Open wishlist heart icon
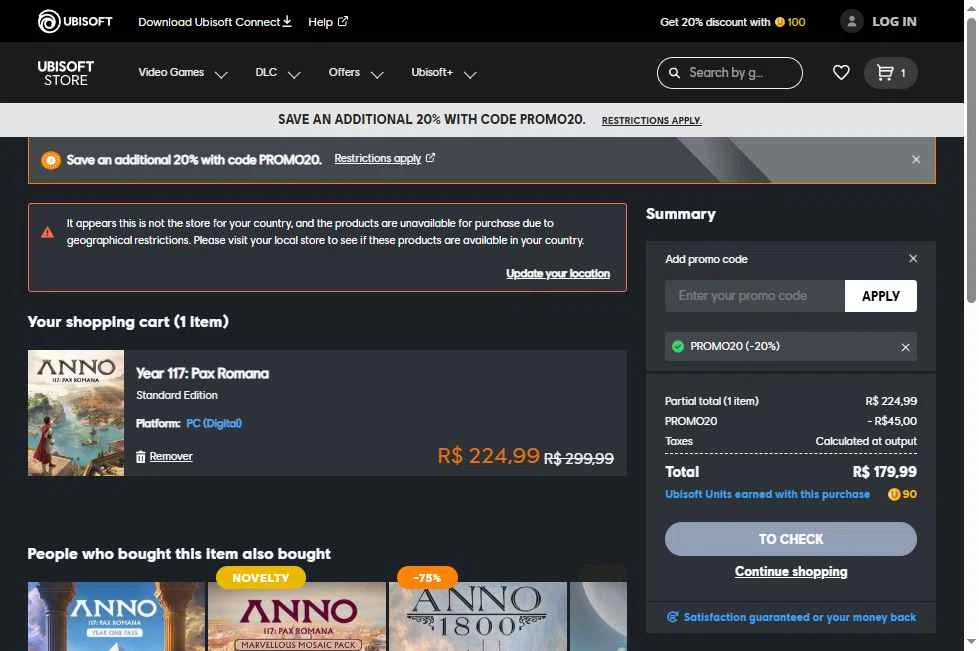This screenshot has height=651, width=979. (x=841, y=72)
